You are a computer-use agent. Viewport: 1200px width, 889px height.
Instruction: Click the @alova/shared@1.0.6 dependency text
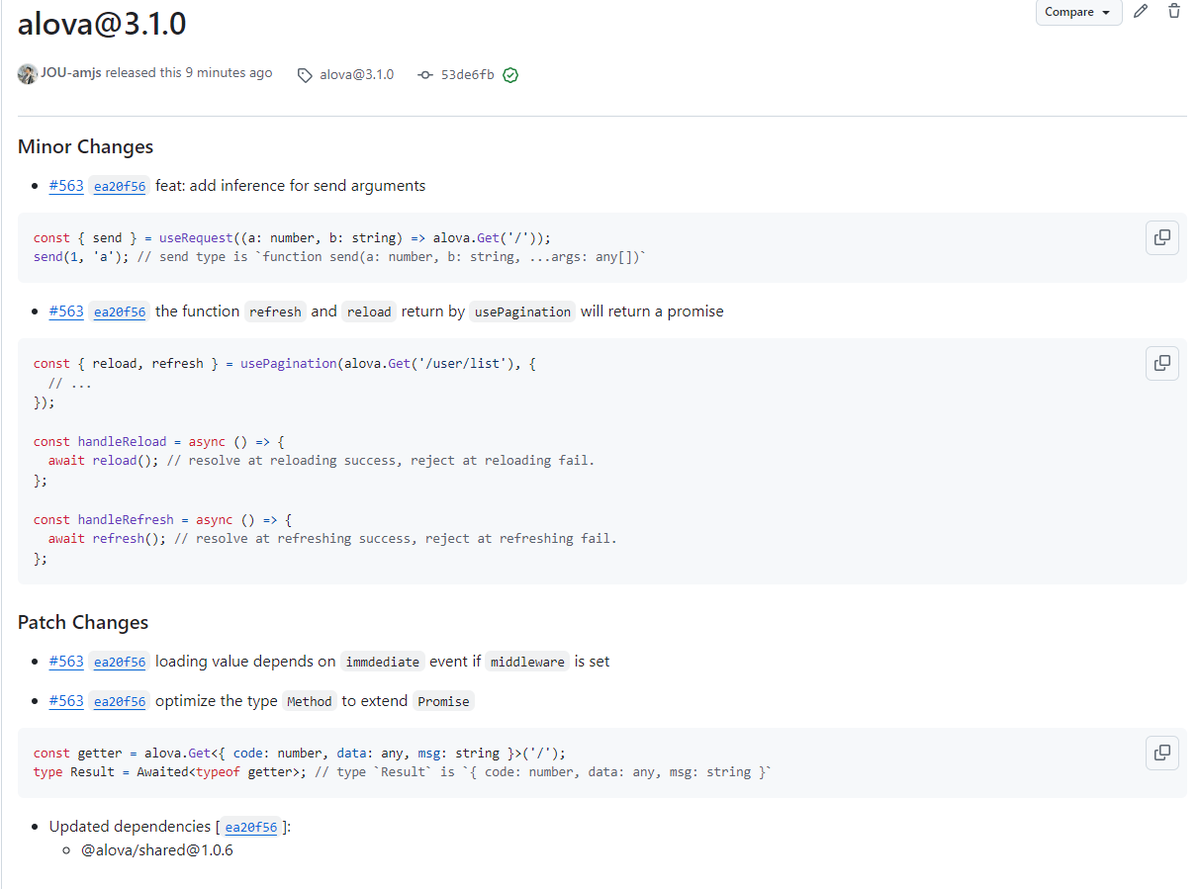tap(157, 850)
